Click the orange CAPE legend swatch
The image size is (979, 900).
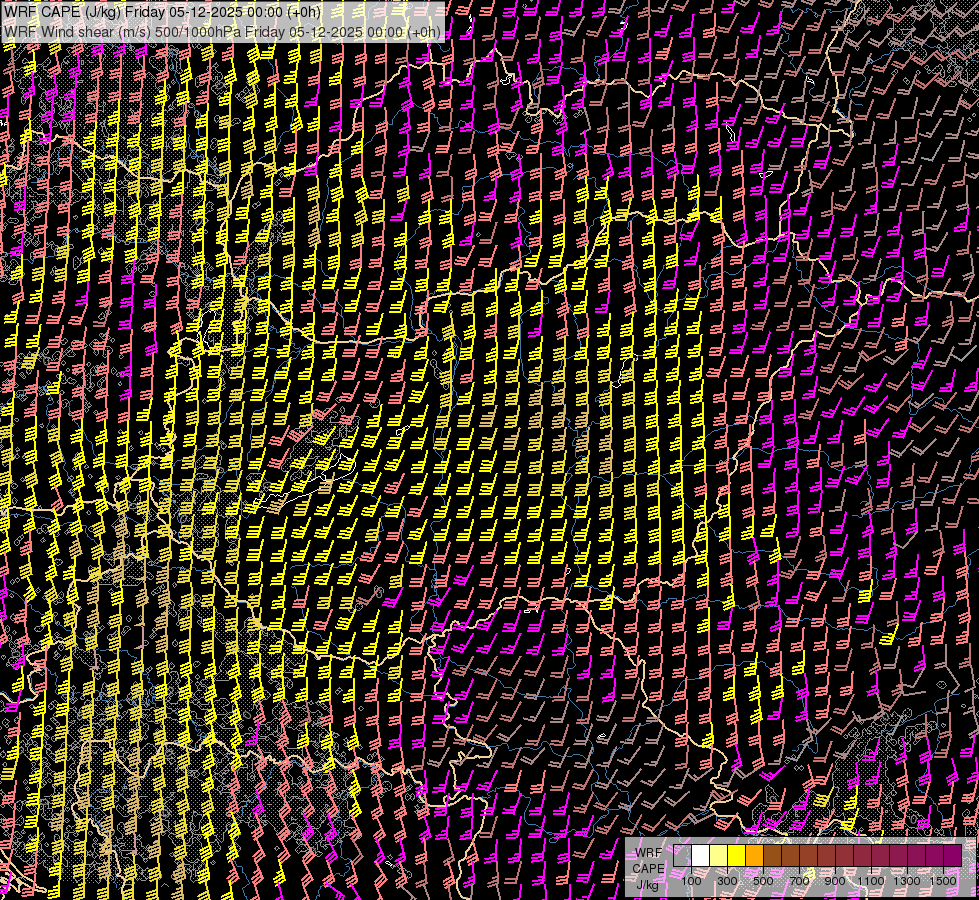click(x=755, y=855)
